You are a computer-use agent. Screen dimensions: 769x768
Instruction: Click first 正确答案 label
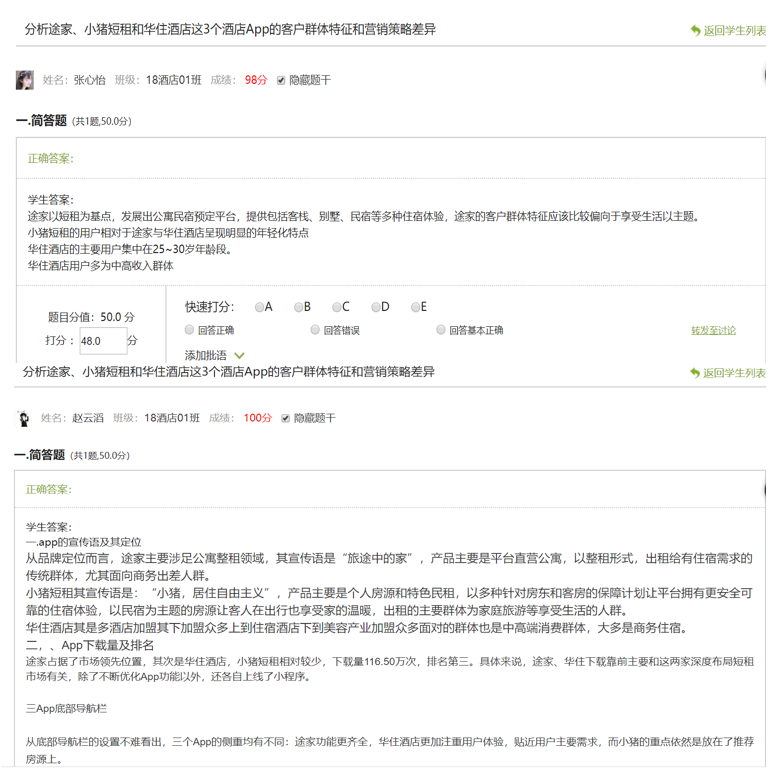click(51, 158)
